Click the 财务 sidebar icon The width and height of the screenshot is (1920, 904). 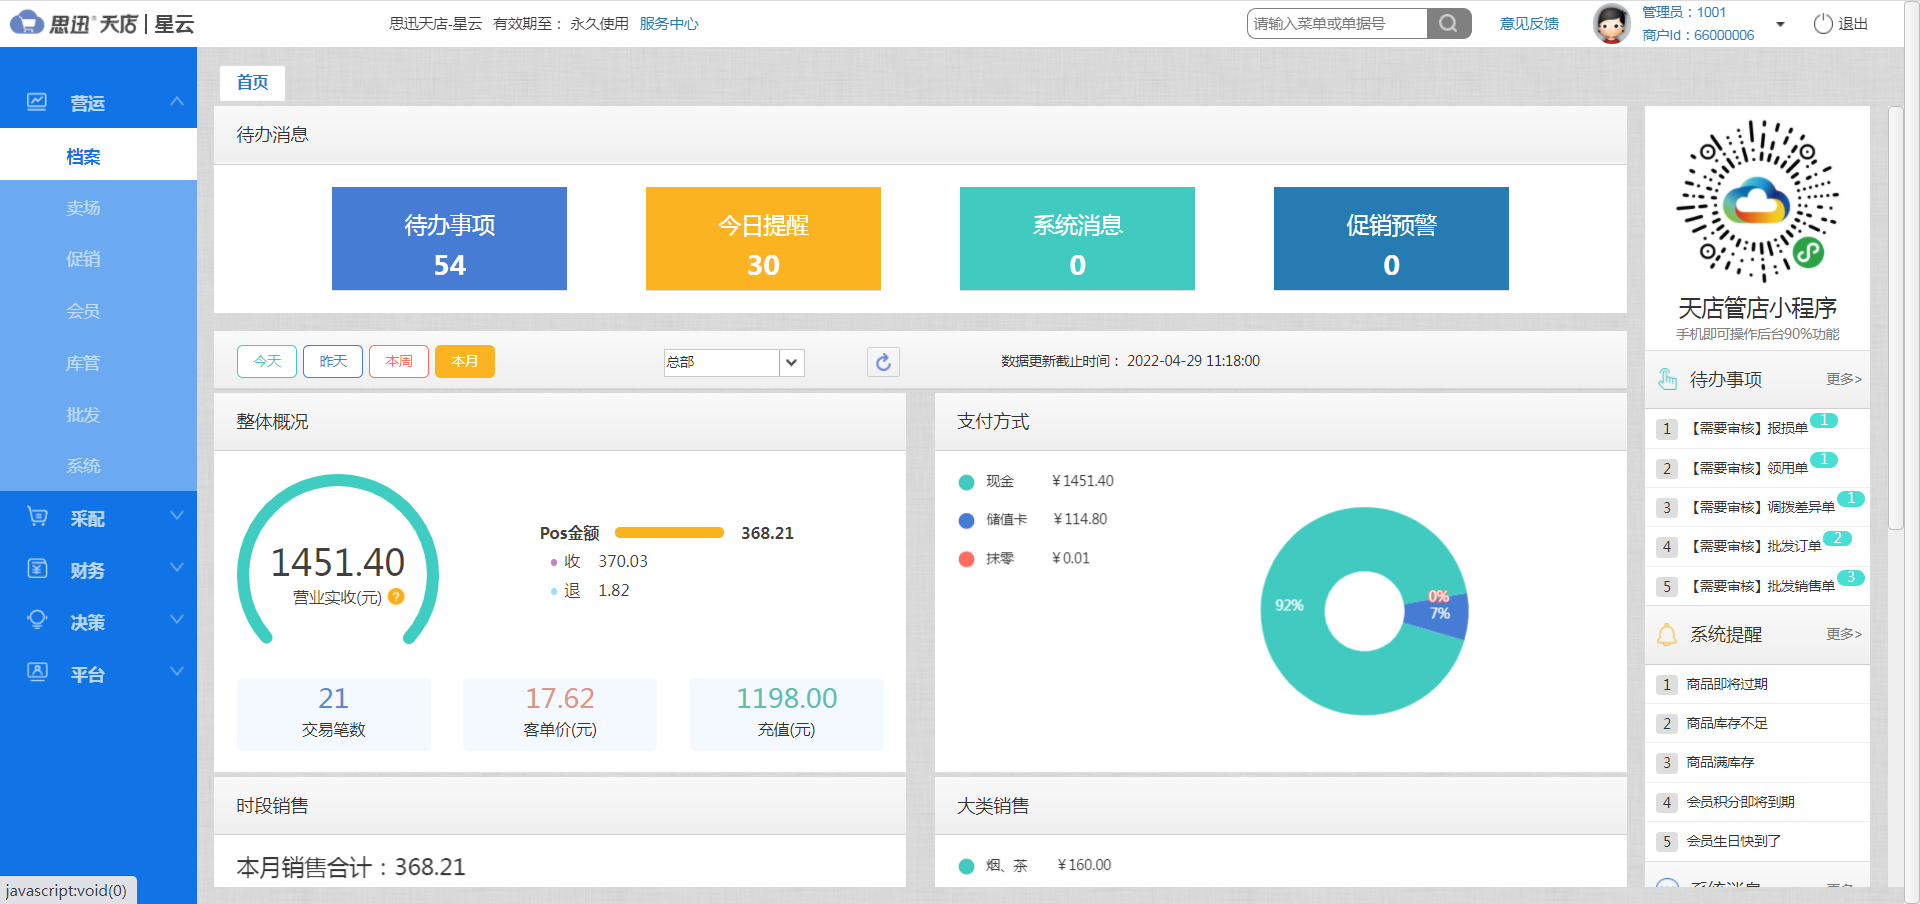coord(37,569)
